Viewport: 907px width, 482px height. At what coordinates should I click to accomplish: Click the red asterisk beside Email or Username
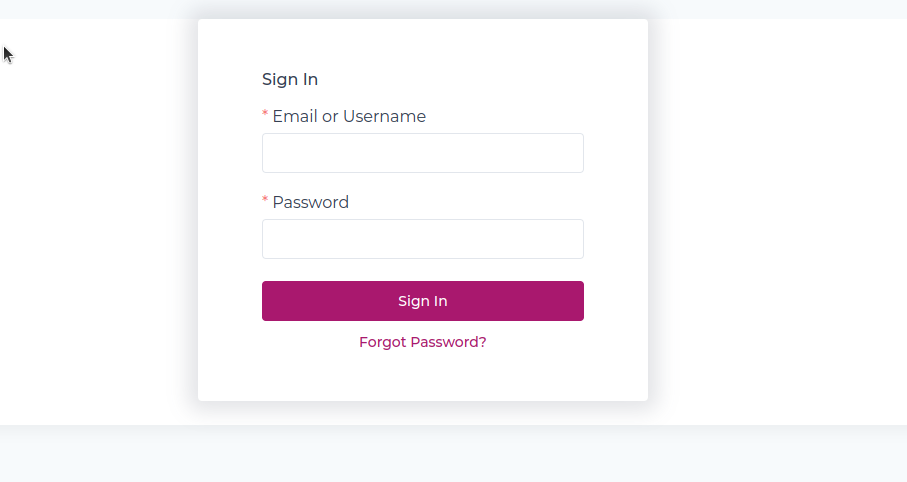pos(265,115)
